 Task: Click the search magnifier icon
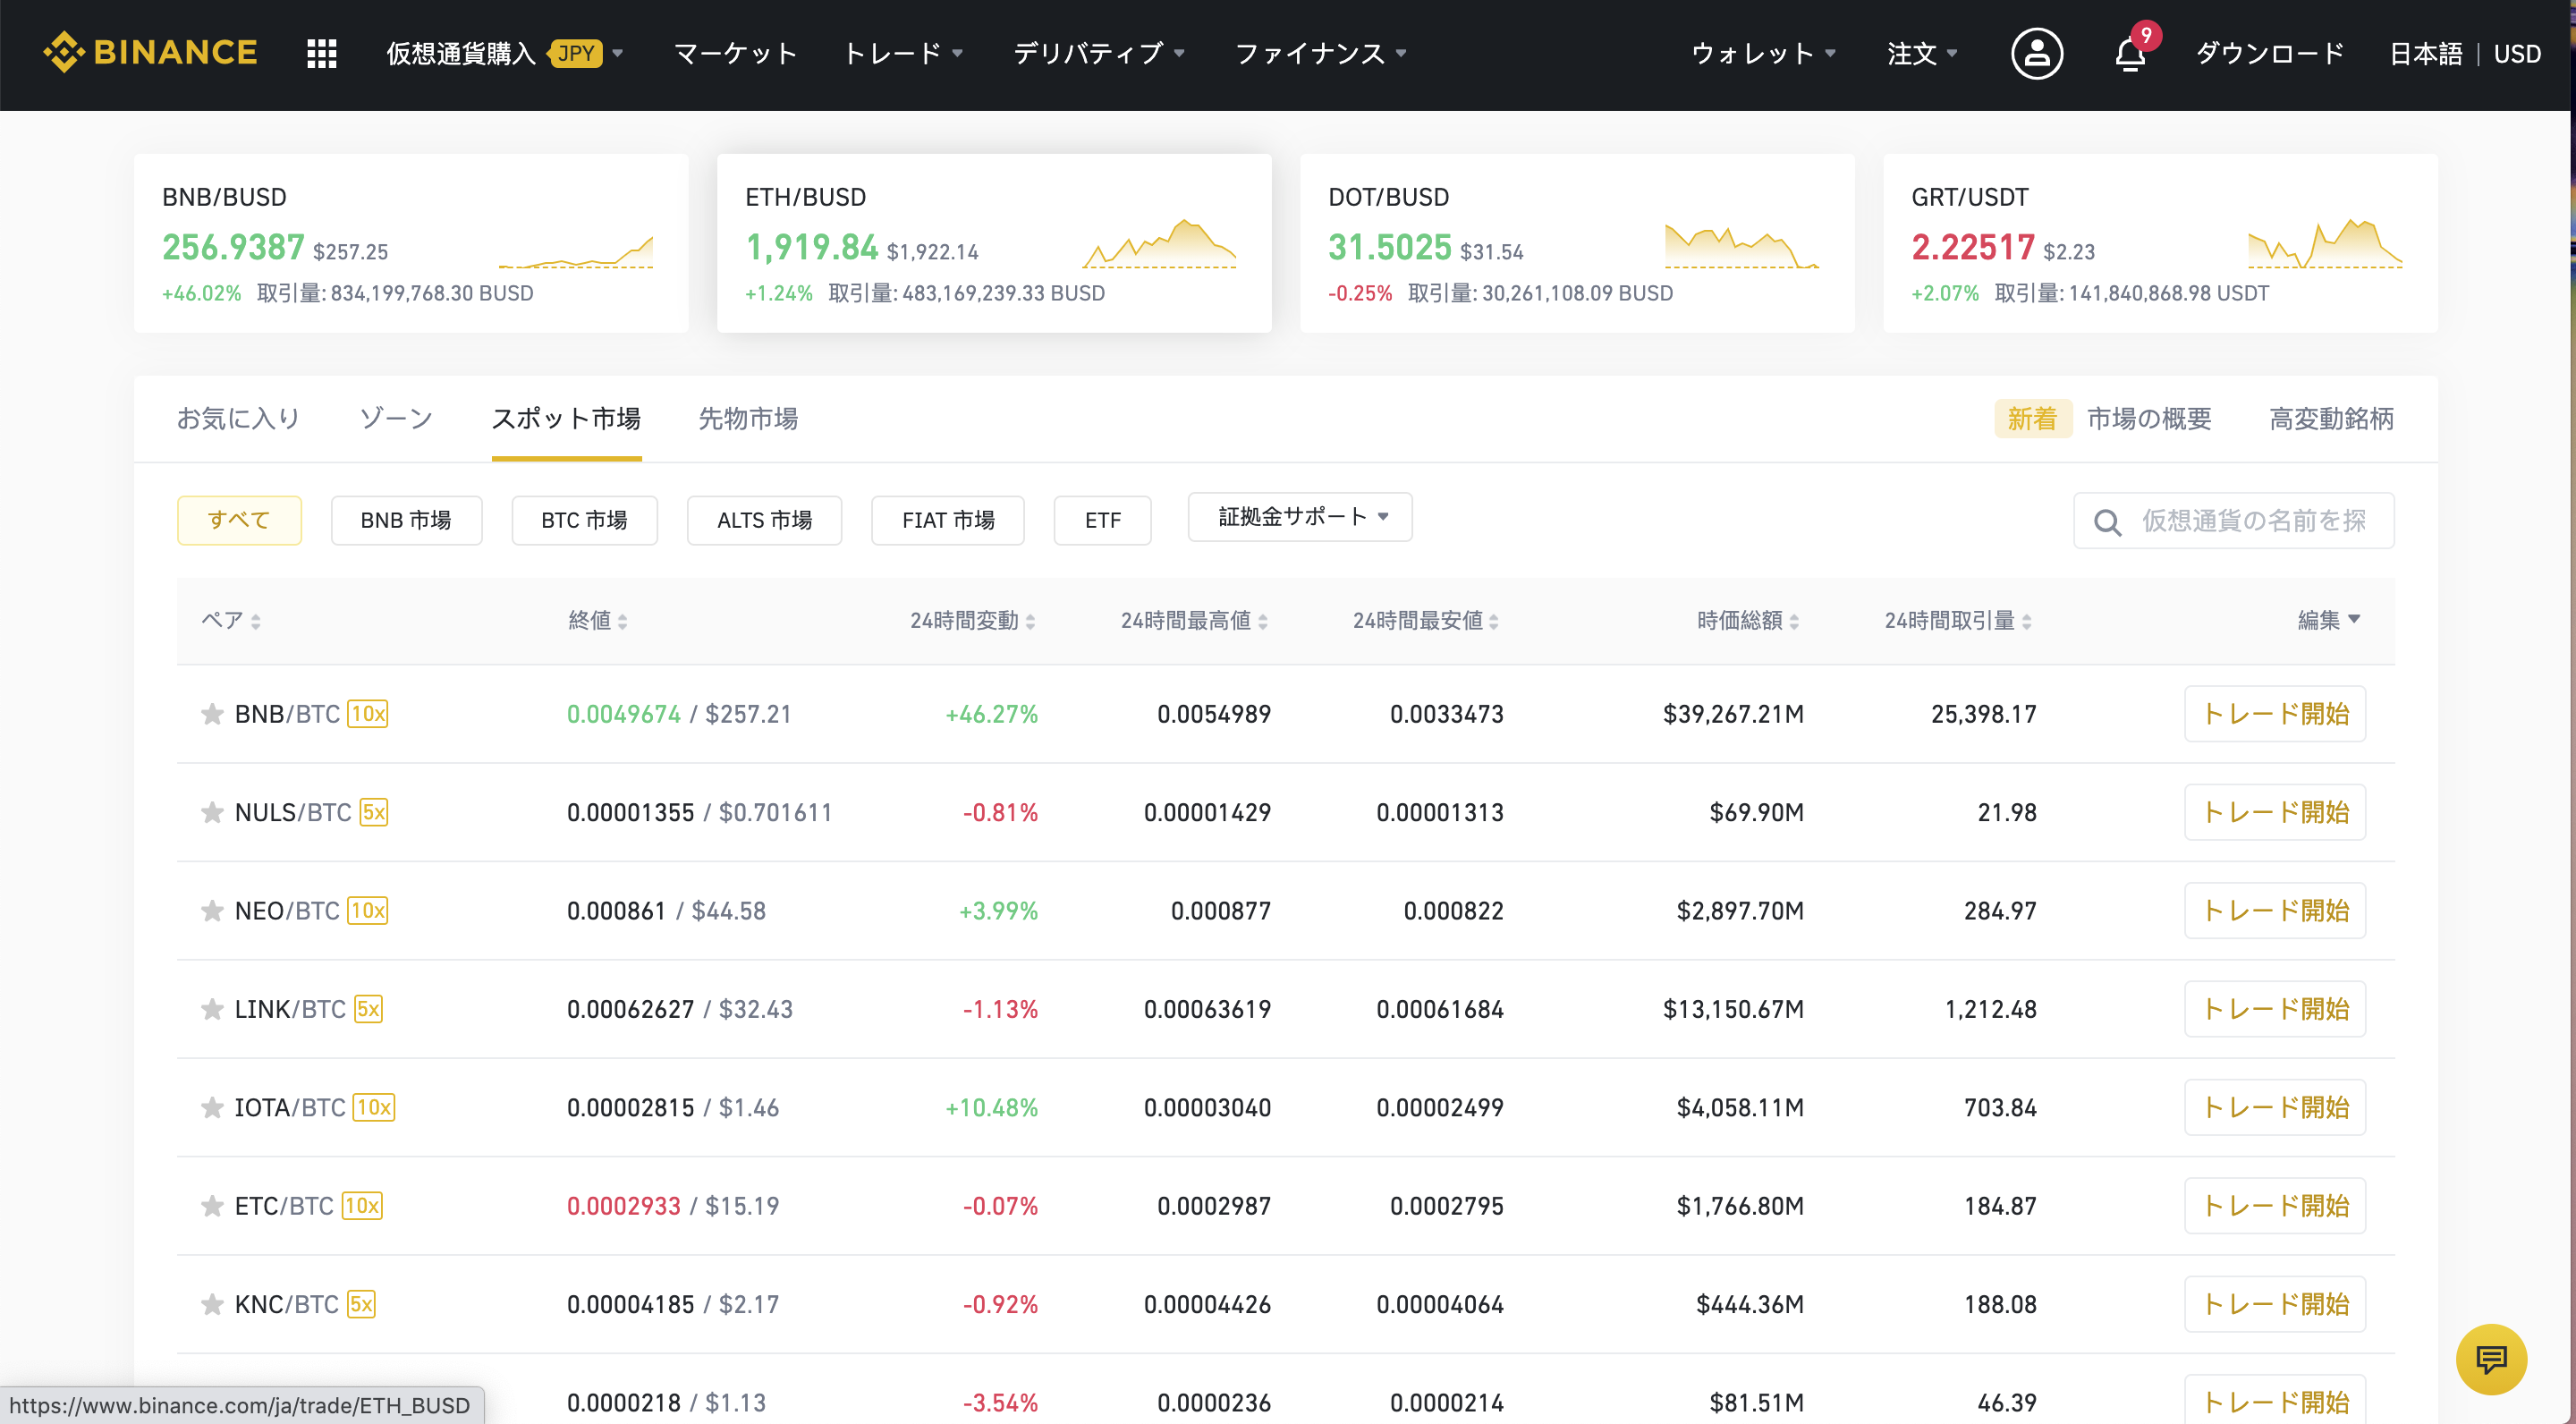[2107, 521]
